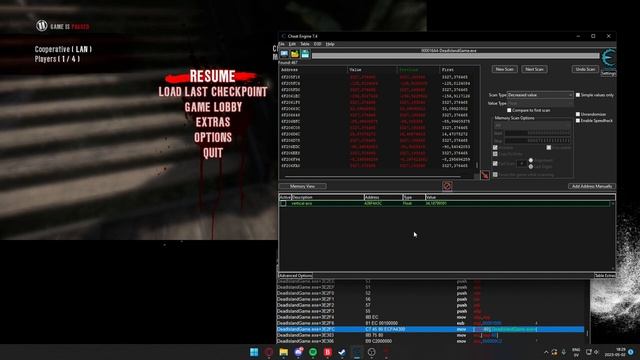Click the active Cheat Engine taskbar icon
The image size is (640, 360).
[357, 352]
